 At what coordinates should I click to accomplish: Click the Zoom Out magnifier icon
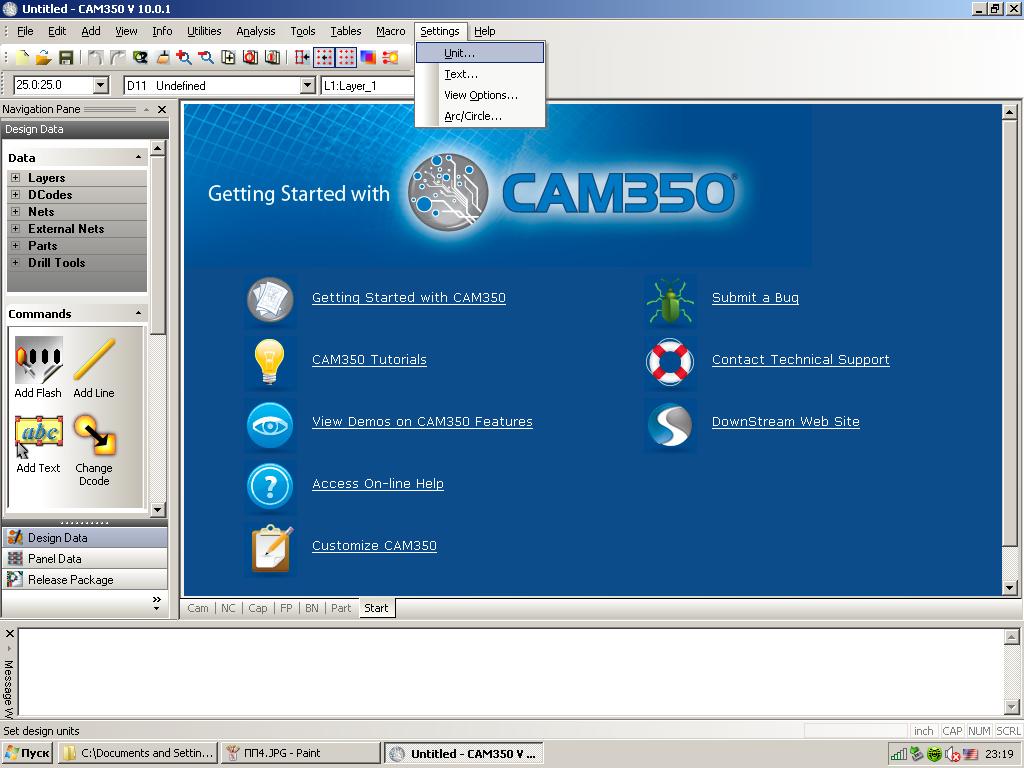(x=206, y=57)
